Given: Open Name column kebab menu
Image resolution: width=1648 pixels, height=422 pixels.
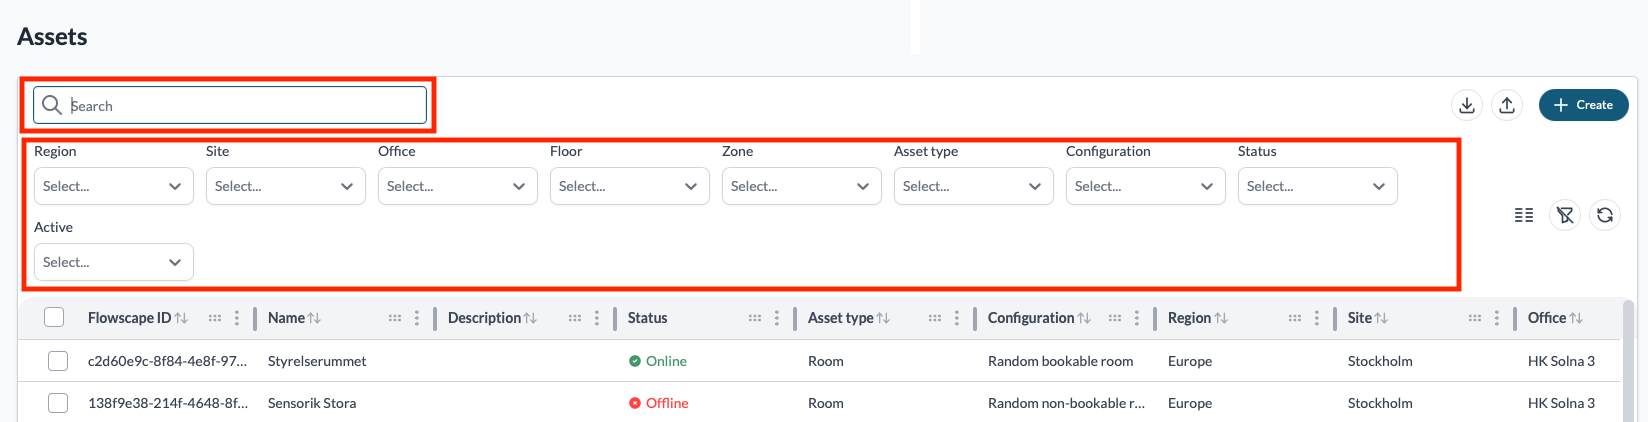Looking at the screenshot, I should [x=417, y=318].
